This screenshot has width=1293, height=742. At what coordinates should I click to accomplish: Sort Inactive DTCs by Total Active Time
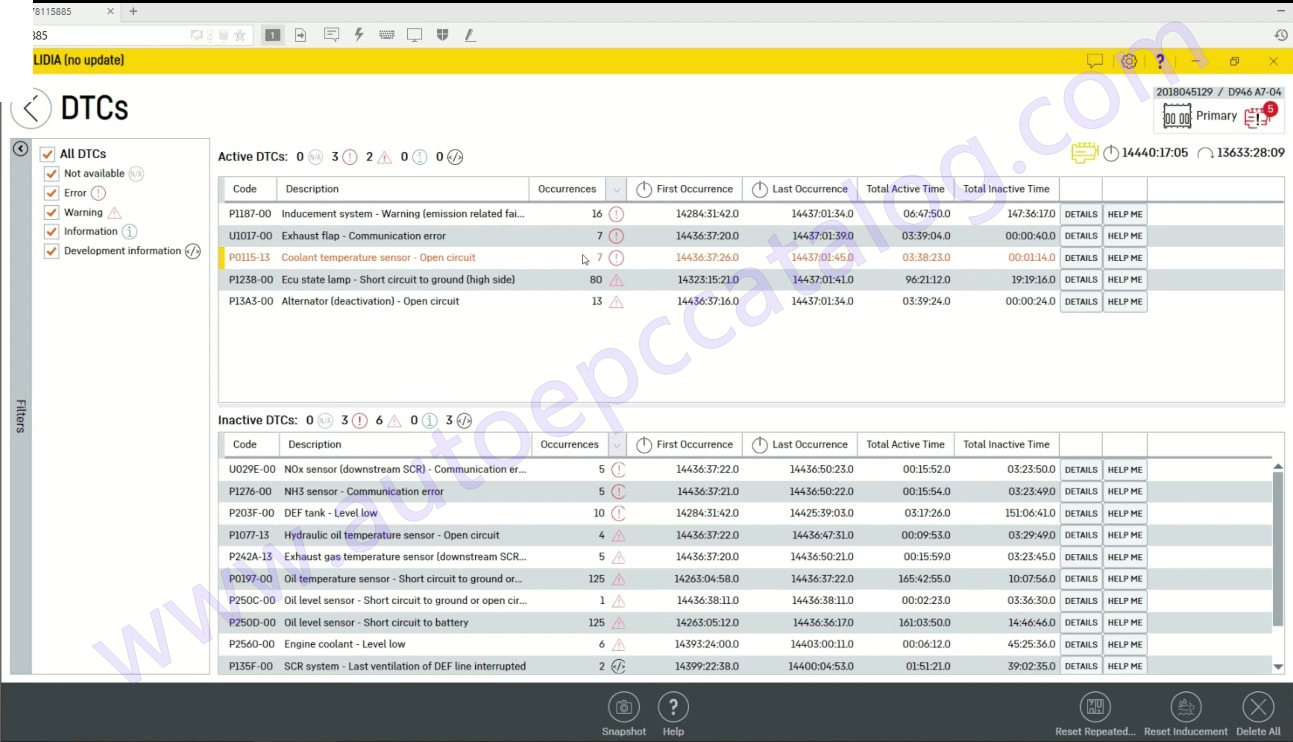coord(905,445)
